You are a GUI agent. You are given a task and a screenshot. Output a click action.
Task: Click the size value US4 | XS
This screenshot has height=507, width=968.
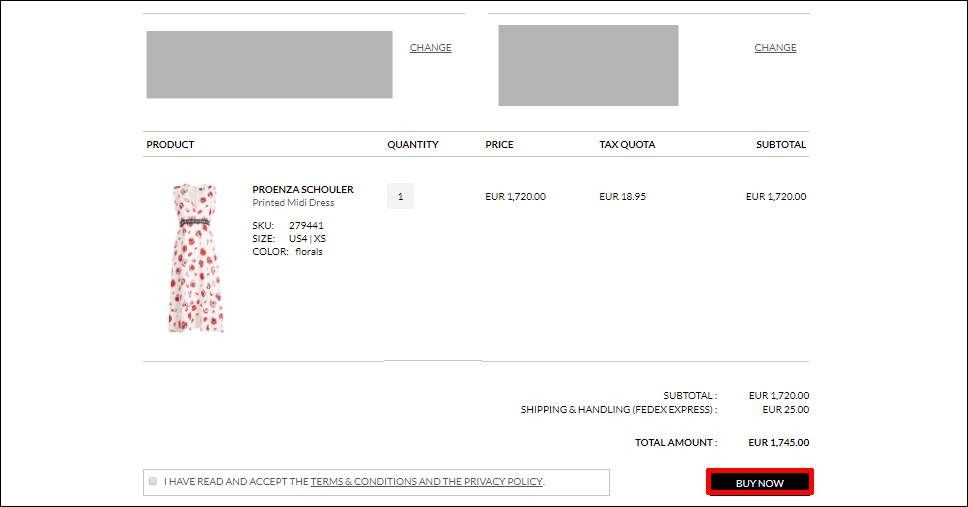click(307, 238)
